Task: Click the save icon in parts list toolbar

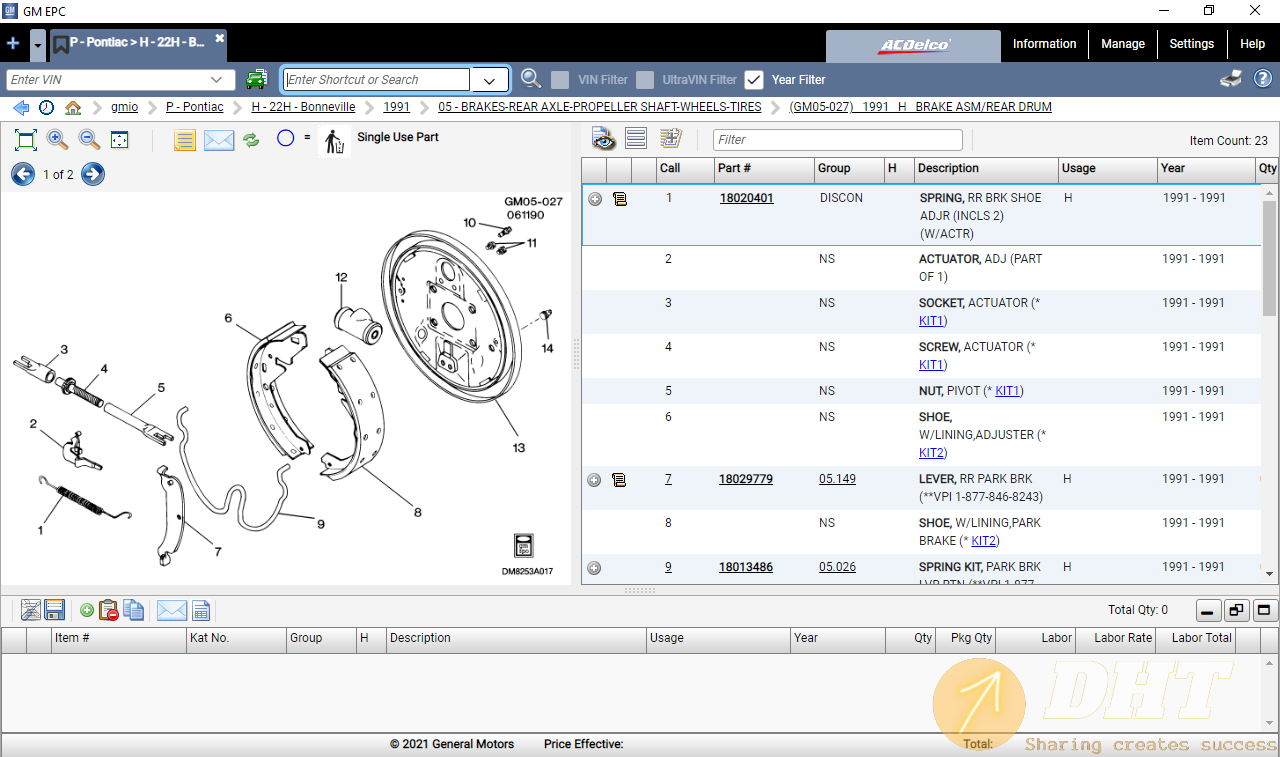Action: coord(55,610)
